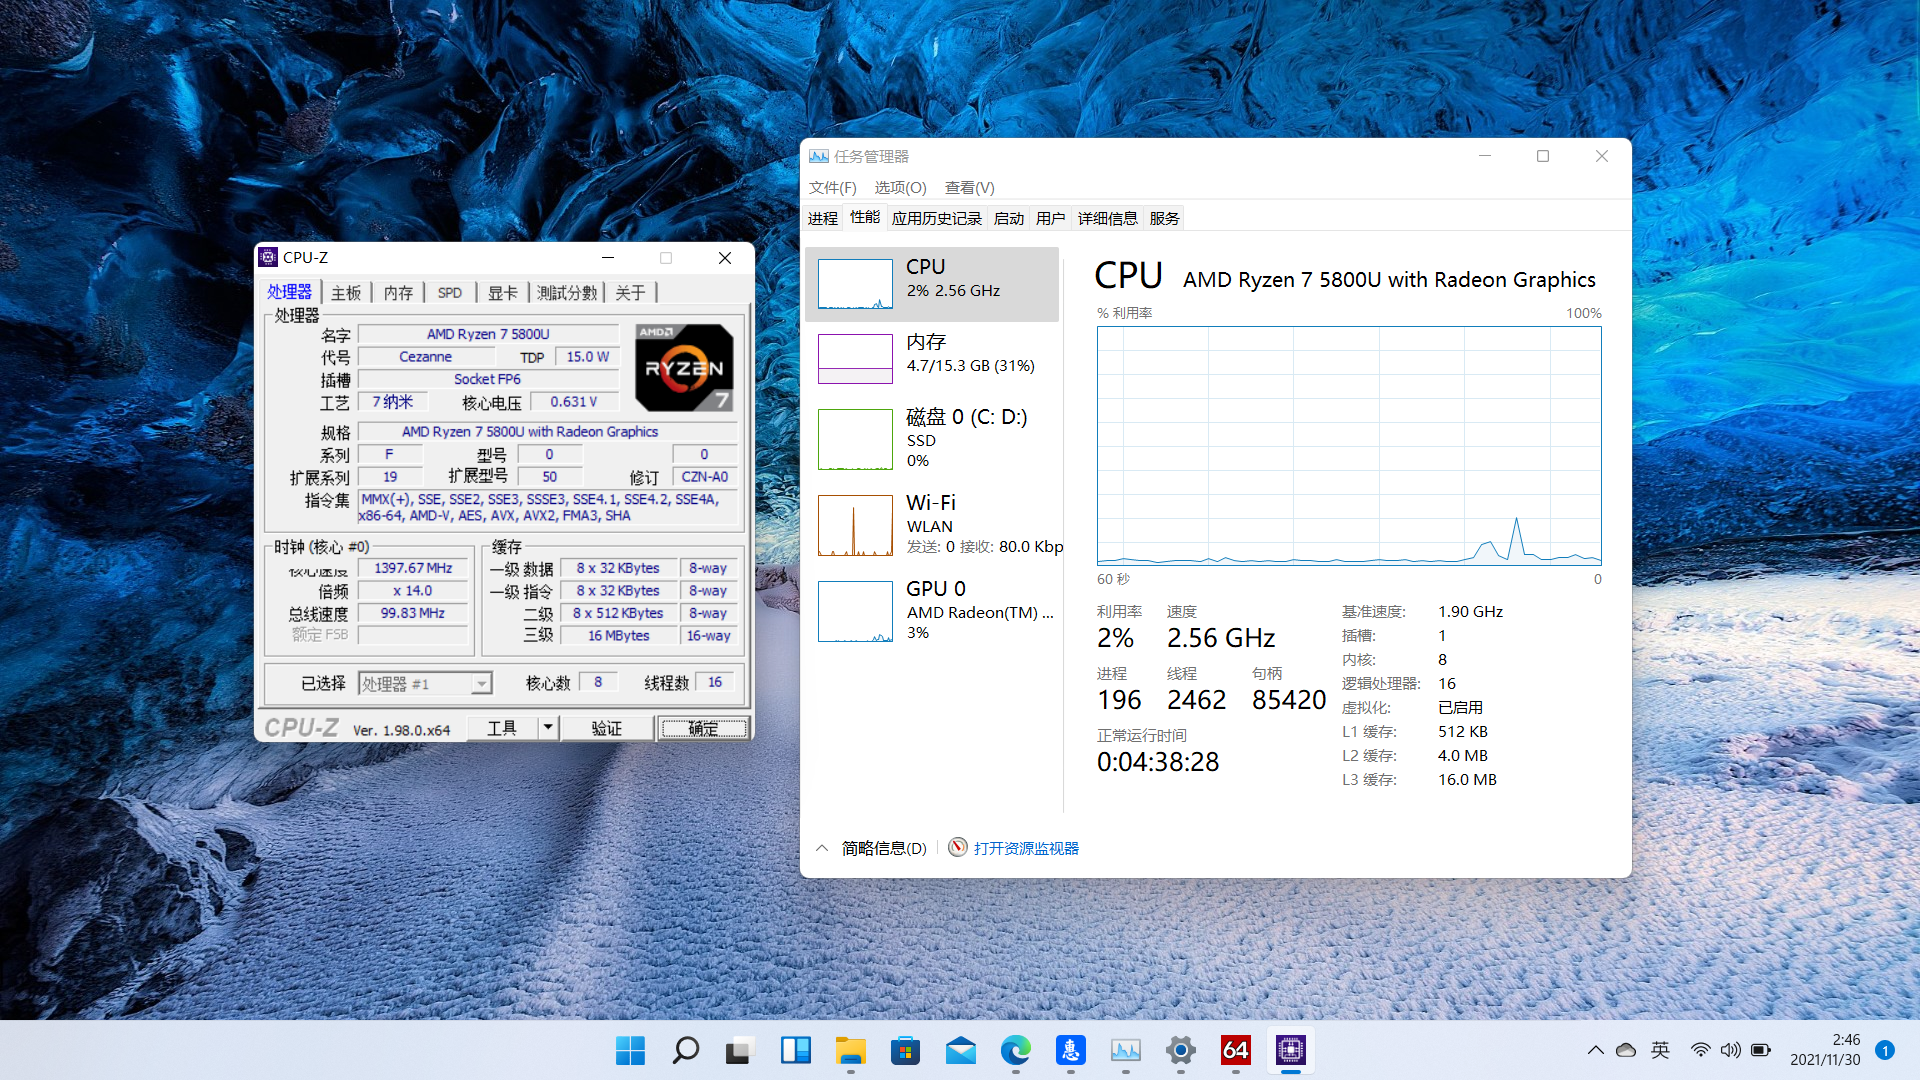This screenshot has height=1080, width=1920.
Task: Open the File menu in Task Manager
Action: click(x=832, y=188)
